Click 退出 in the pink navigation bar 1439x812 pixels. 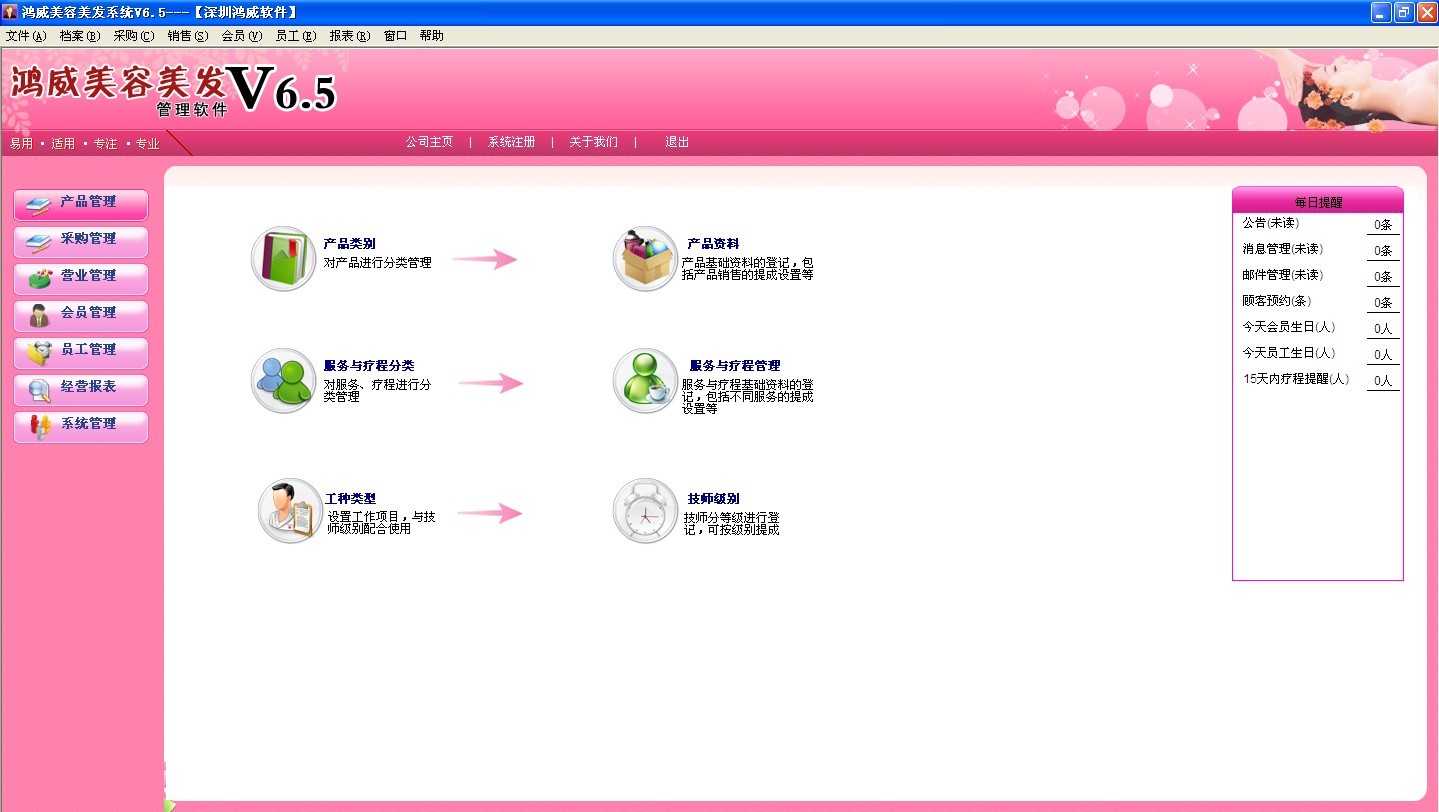[677, 142]
